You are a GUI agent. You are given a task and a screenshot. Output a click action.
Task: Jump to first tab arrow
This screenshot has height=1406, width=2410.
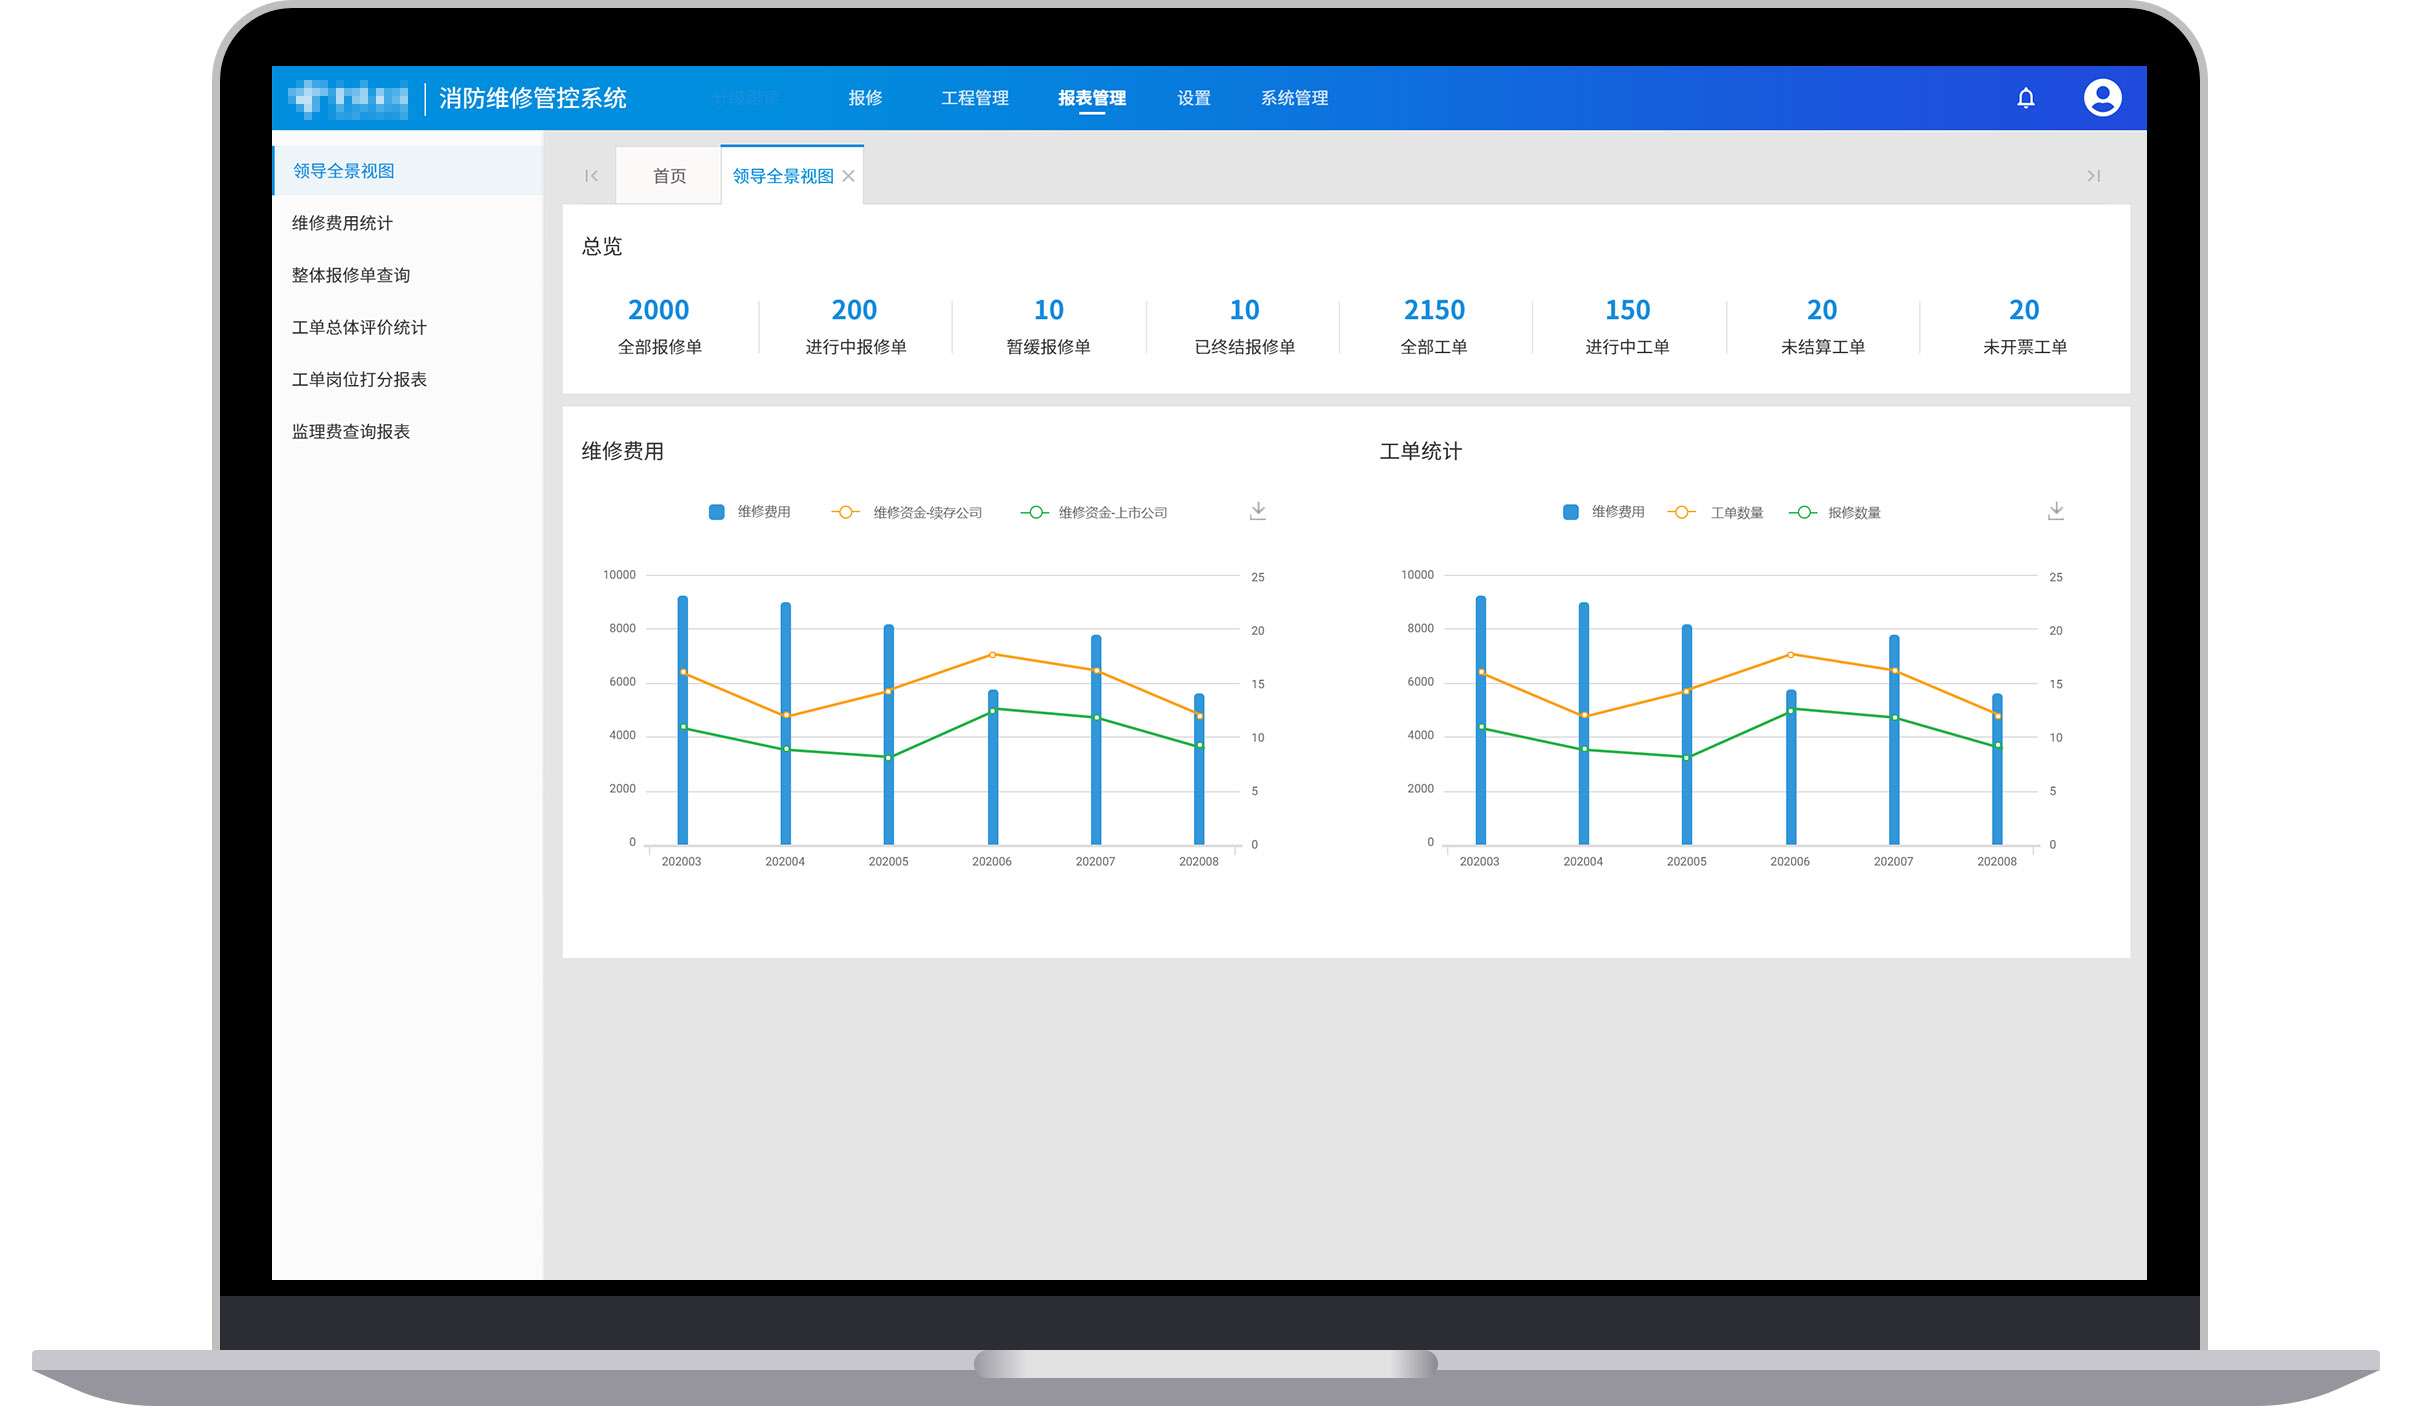[591, 176]
